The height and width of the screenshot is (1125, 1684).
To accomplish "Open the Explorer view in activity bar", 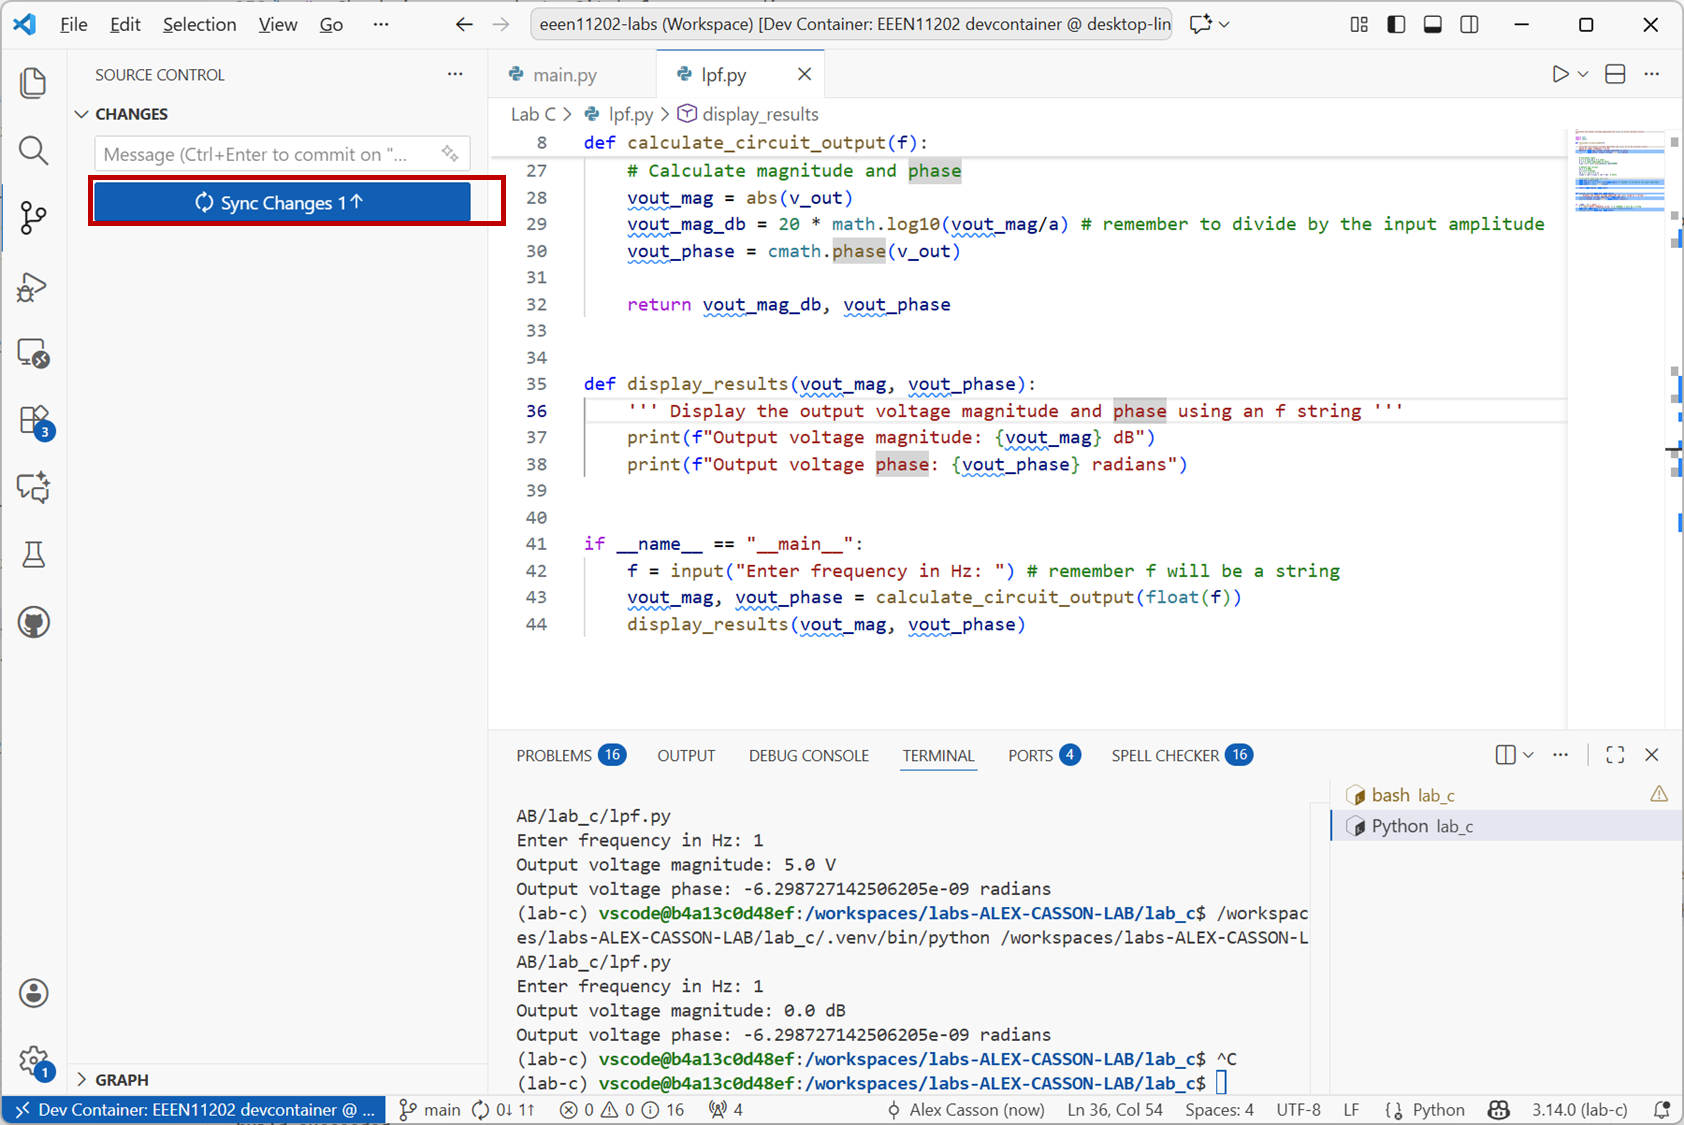I will (33, 83).
